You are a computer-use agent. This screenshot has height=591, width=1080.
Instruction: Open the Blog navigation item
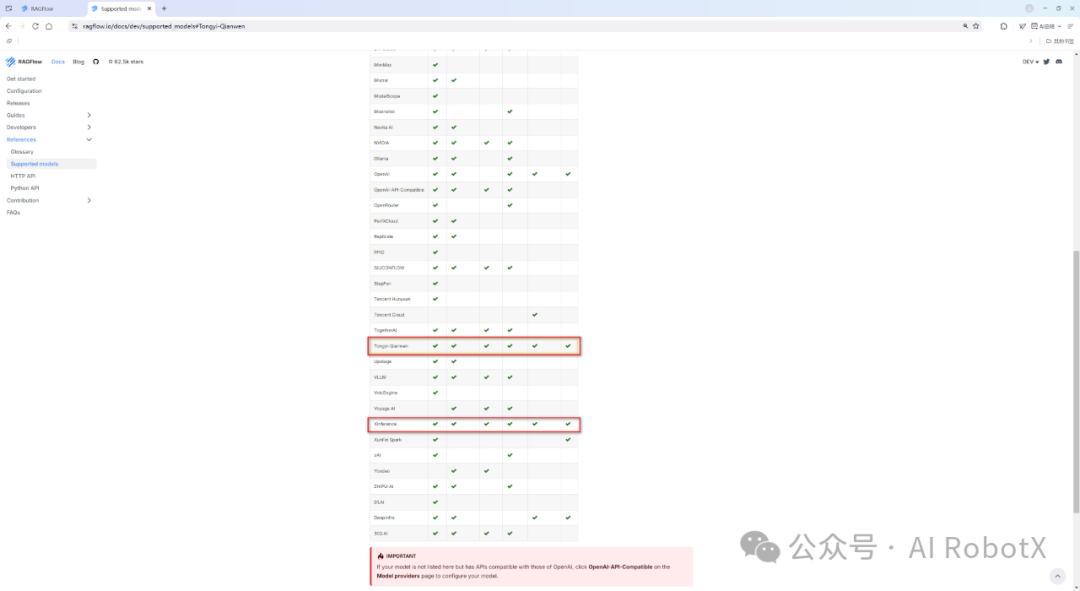click(x=79, y=62)
